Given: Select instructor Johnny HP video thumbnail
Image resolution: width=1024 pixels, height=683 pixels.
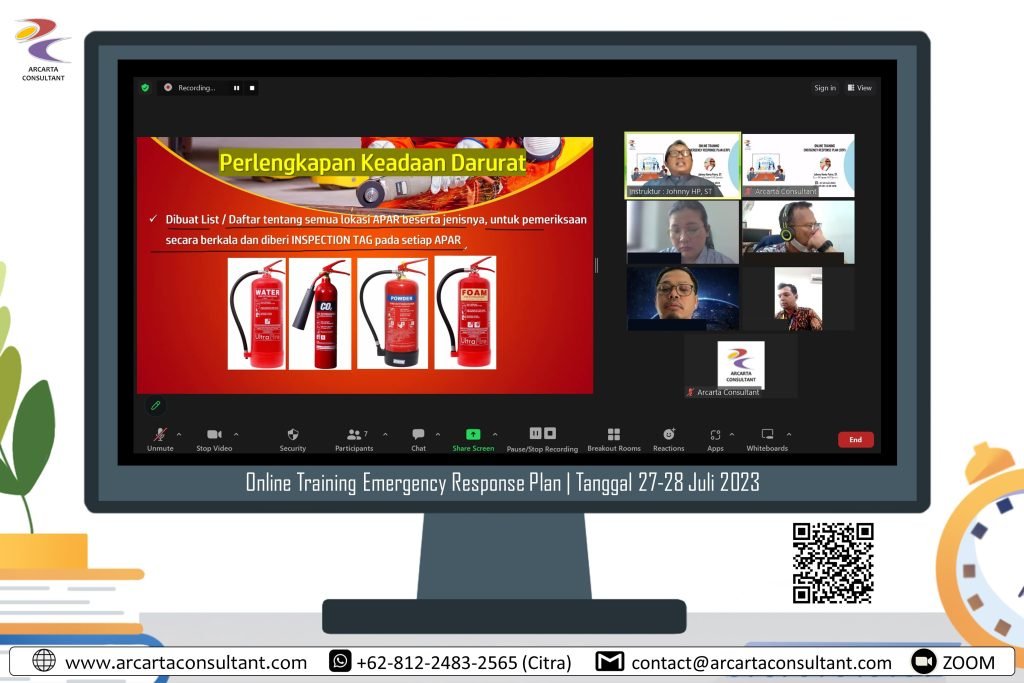Looking at the screenshot, I should [x=683, y=165].
